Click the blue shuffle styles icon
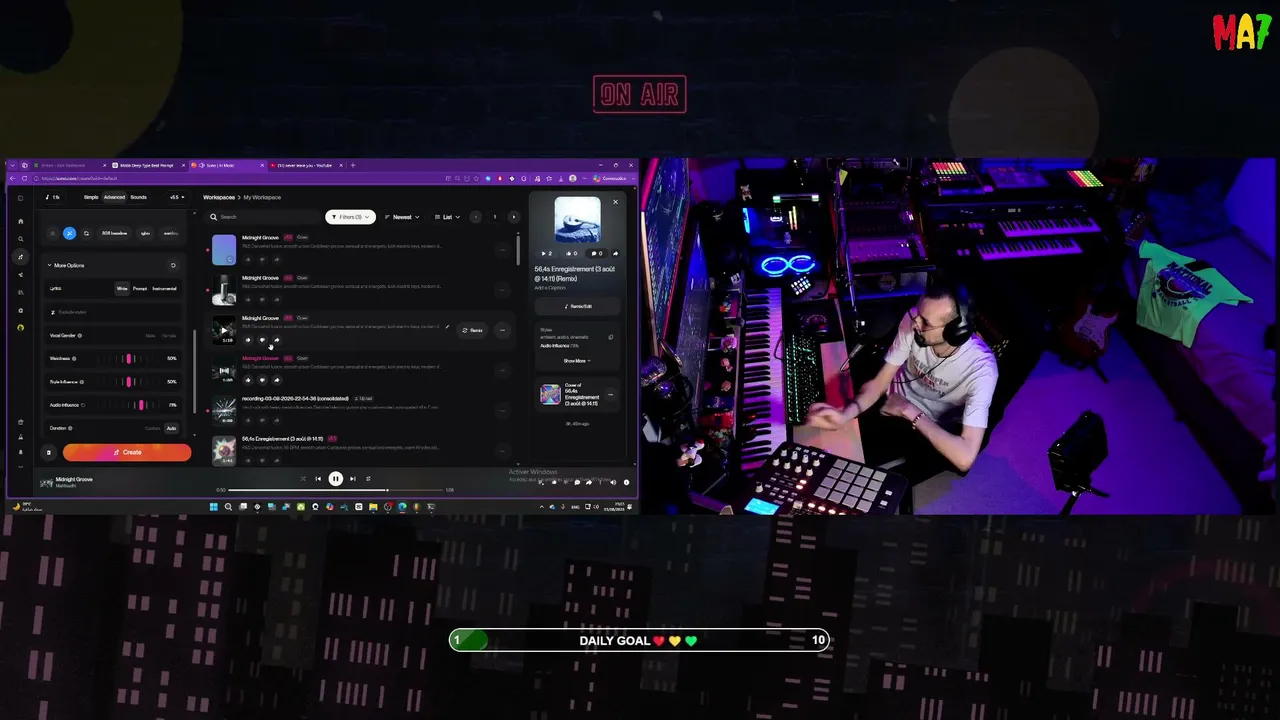The width and height of the screenshot is (1280, 720). (x=69, y=233)
